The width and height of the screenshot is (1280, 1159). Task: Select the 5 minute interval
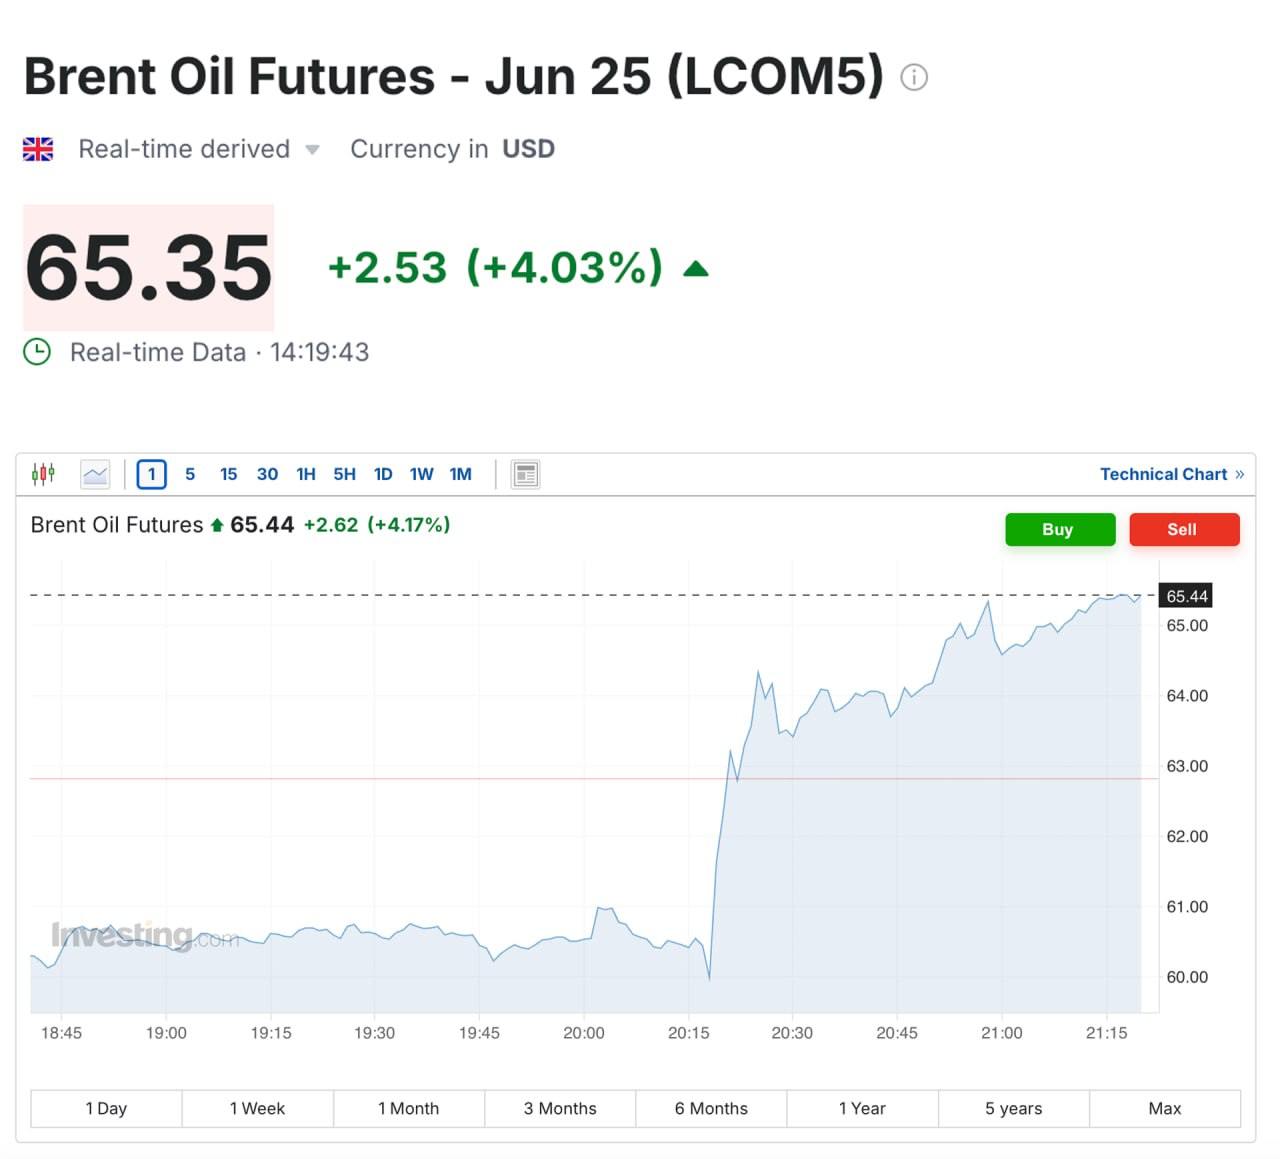(190, 474)
